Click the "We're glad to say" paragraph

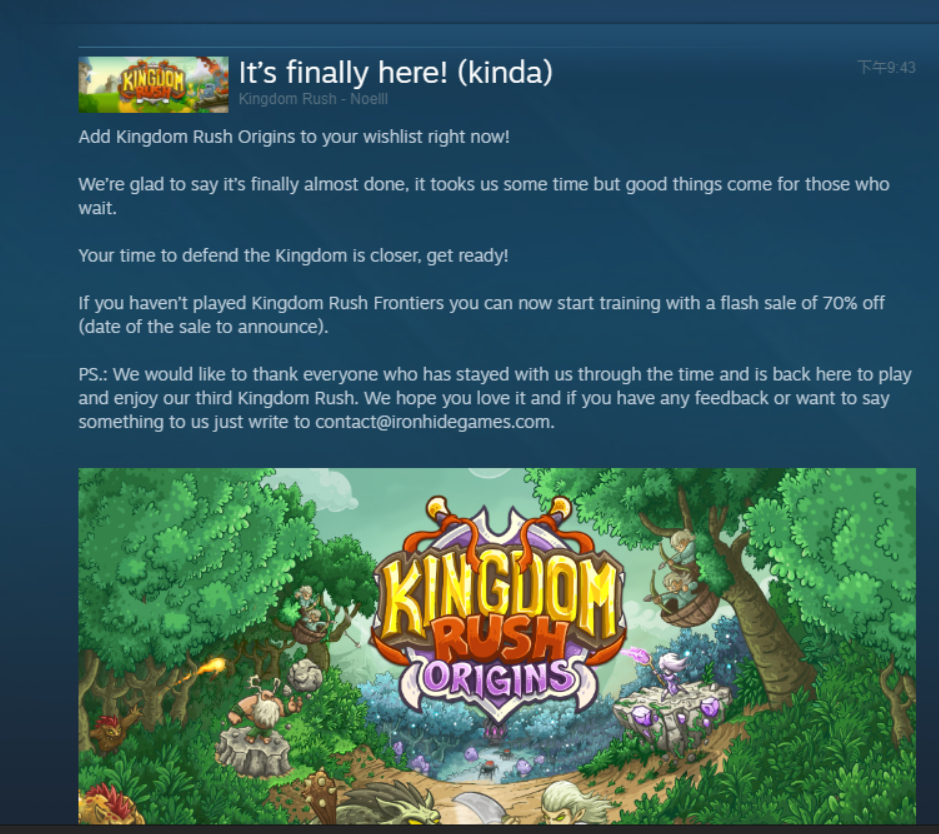click(x=484, y=196)
